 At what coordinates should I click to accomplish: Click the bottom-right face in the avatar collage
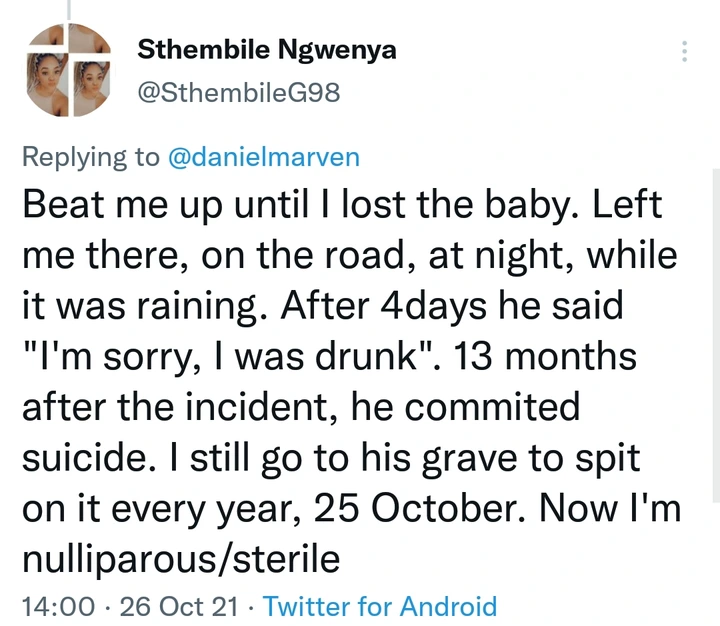click(92, 88)
